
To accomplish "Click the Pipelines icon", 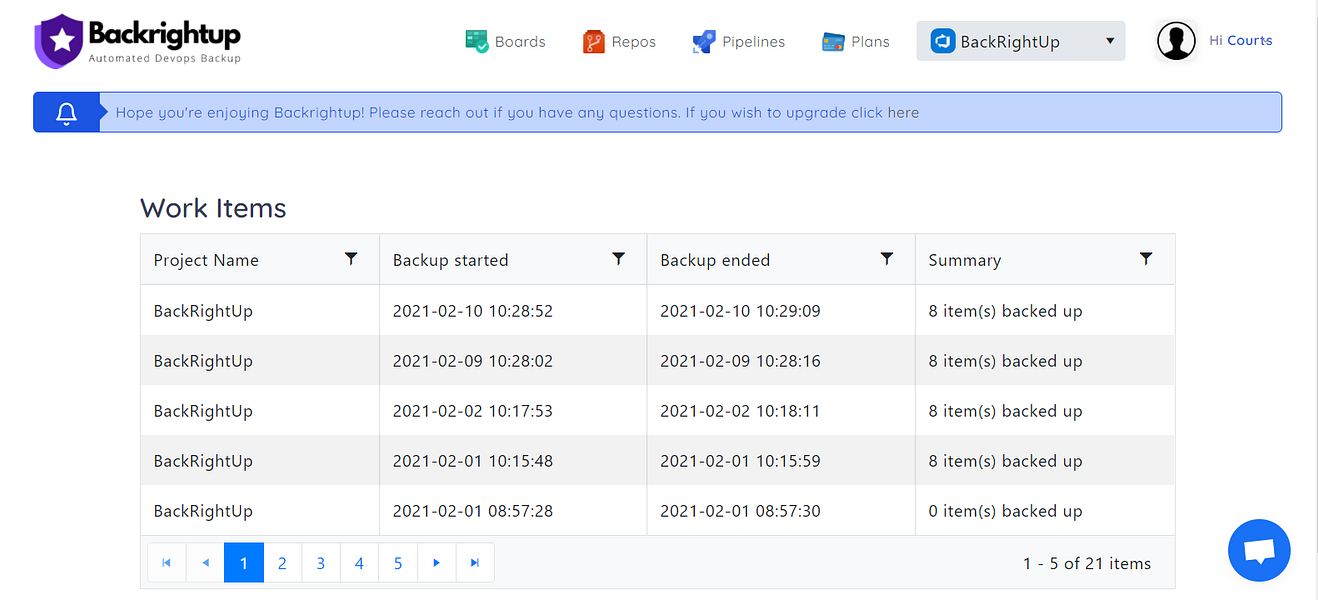I will (x=704, y=42).
